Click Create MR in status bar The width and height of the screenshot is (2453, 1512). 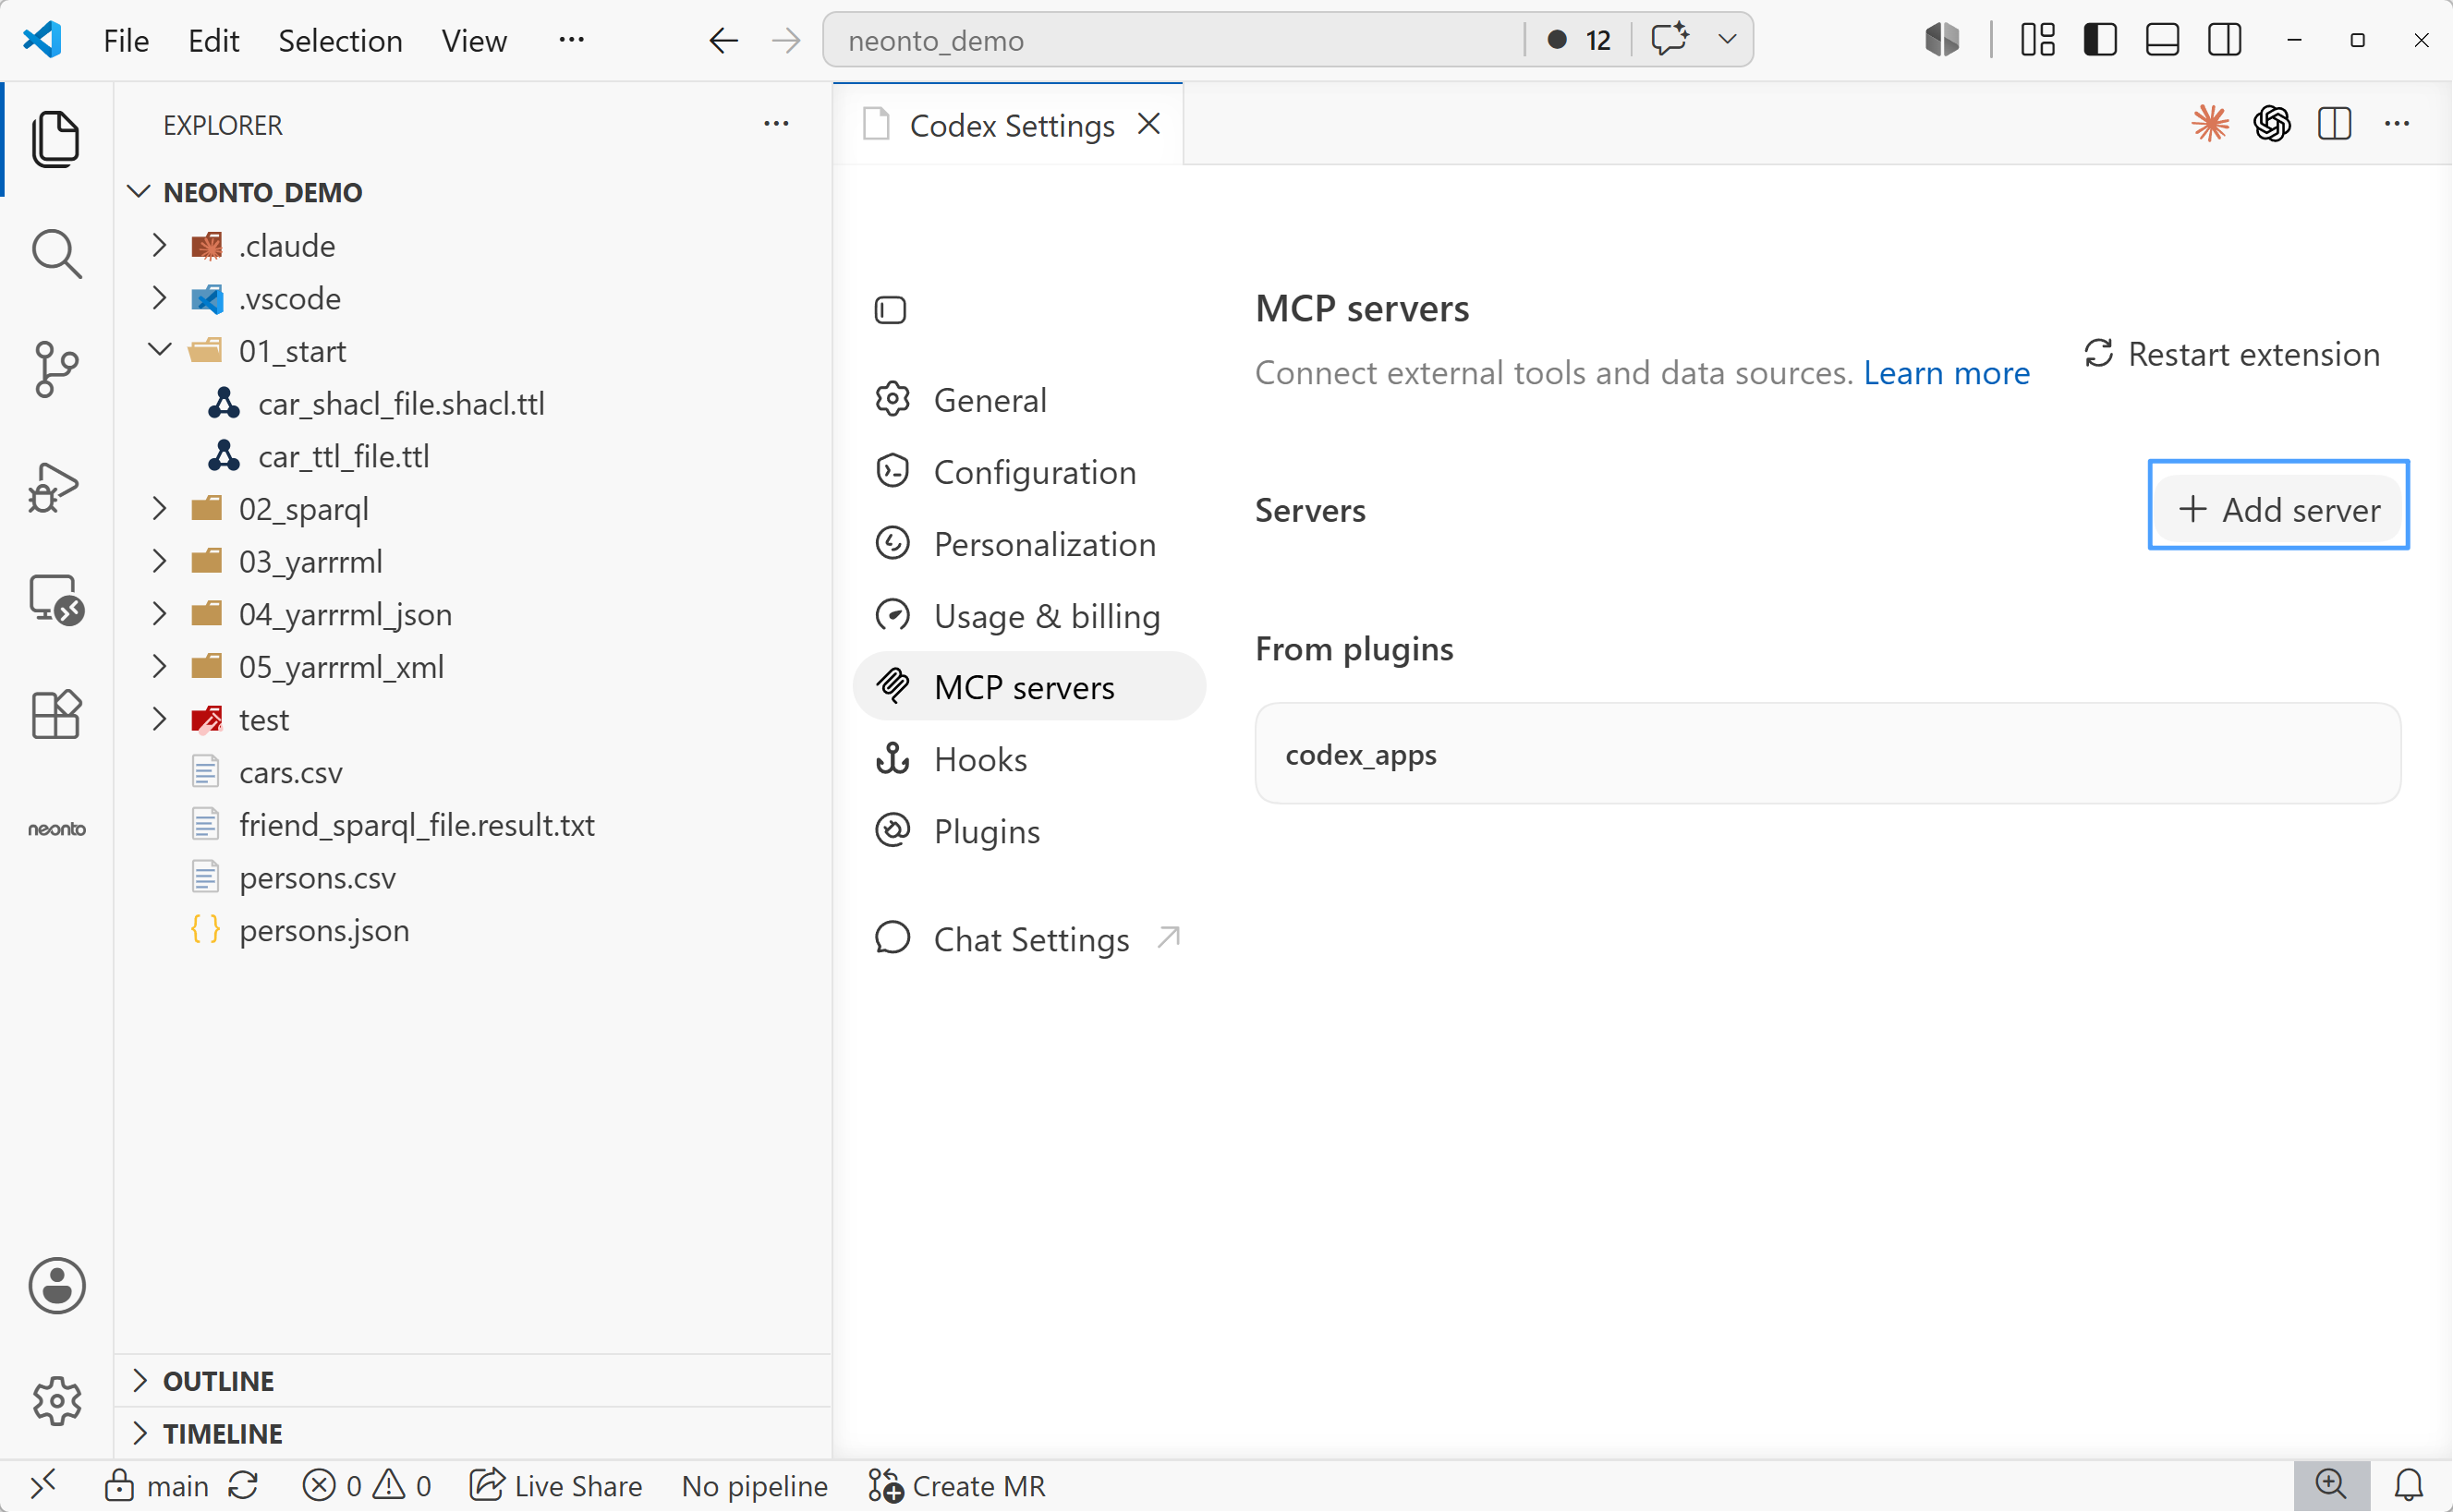(x=957, y=1485)
